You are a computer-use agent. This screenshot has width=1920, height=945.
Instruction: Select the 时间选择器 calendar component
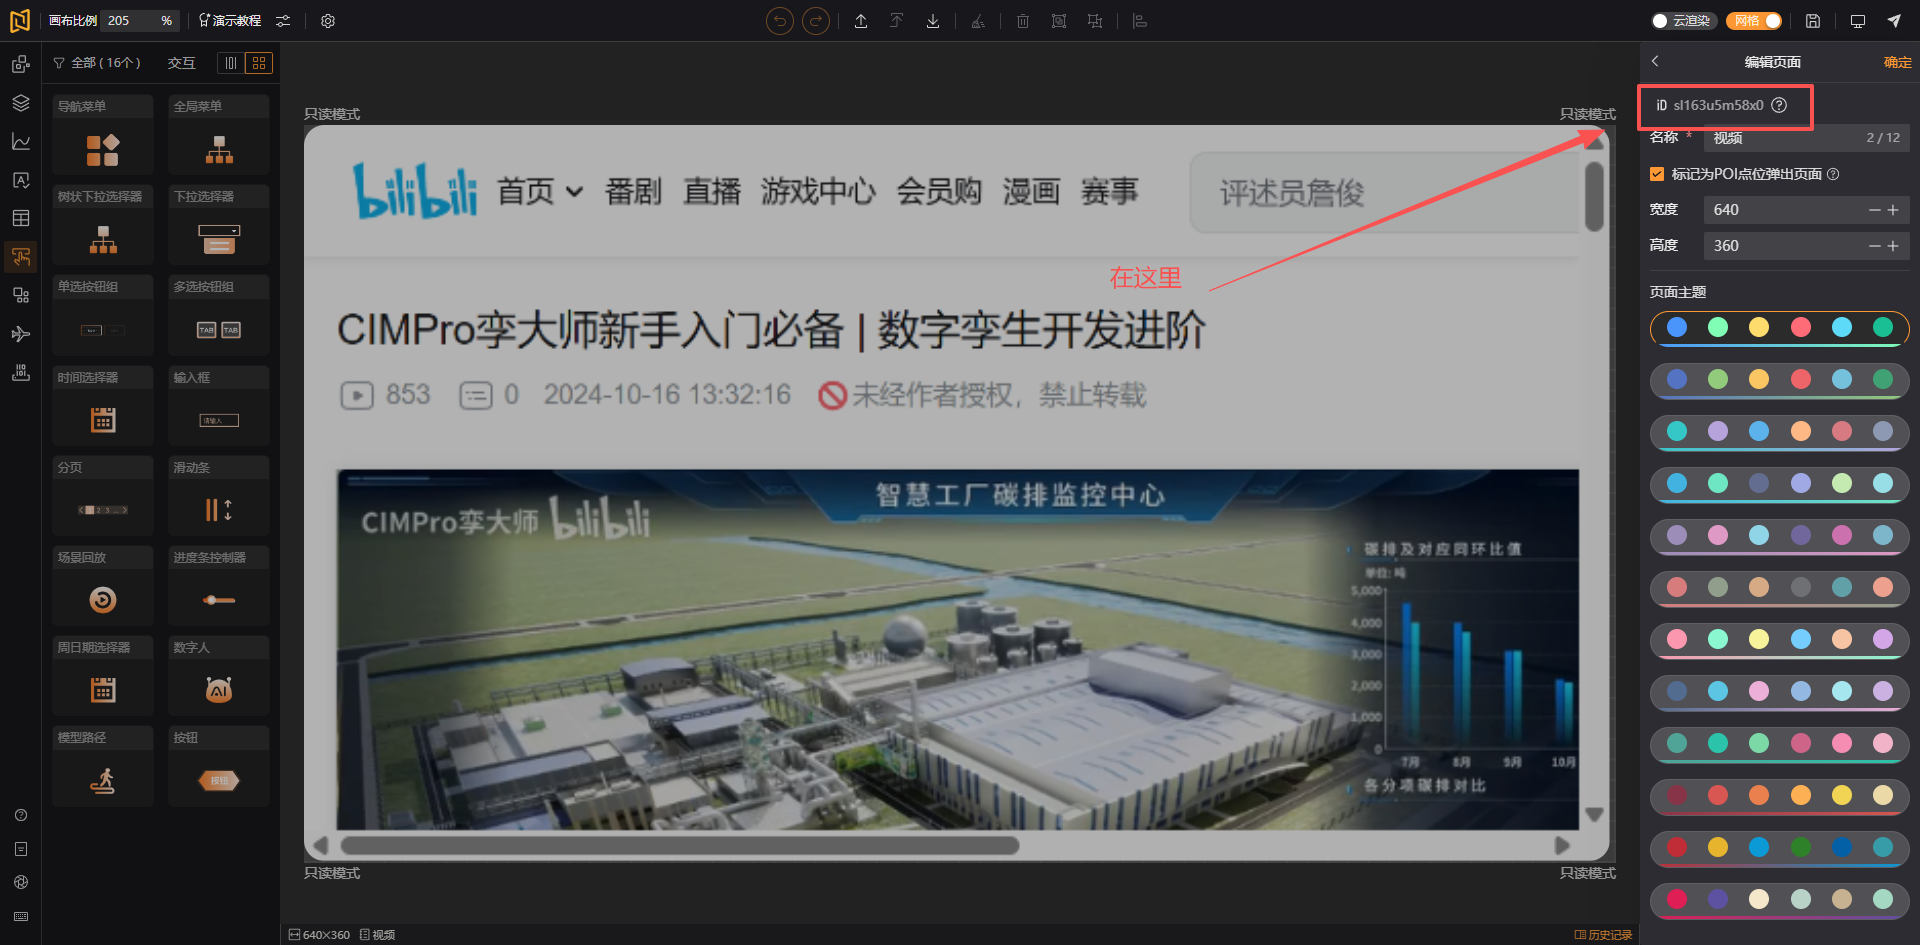103,406
